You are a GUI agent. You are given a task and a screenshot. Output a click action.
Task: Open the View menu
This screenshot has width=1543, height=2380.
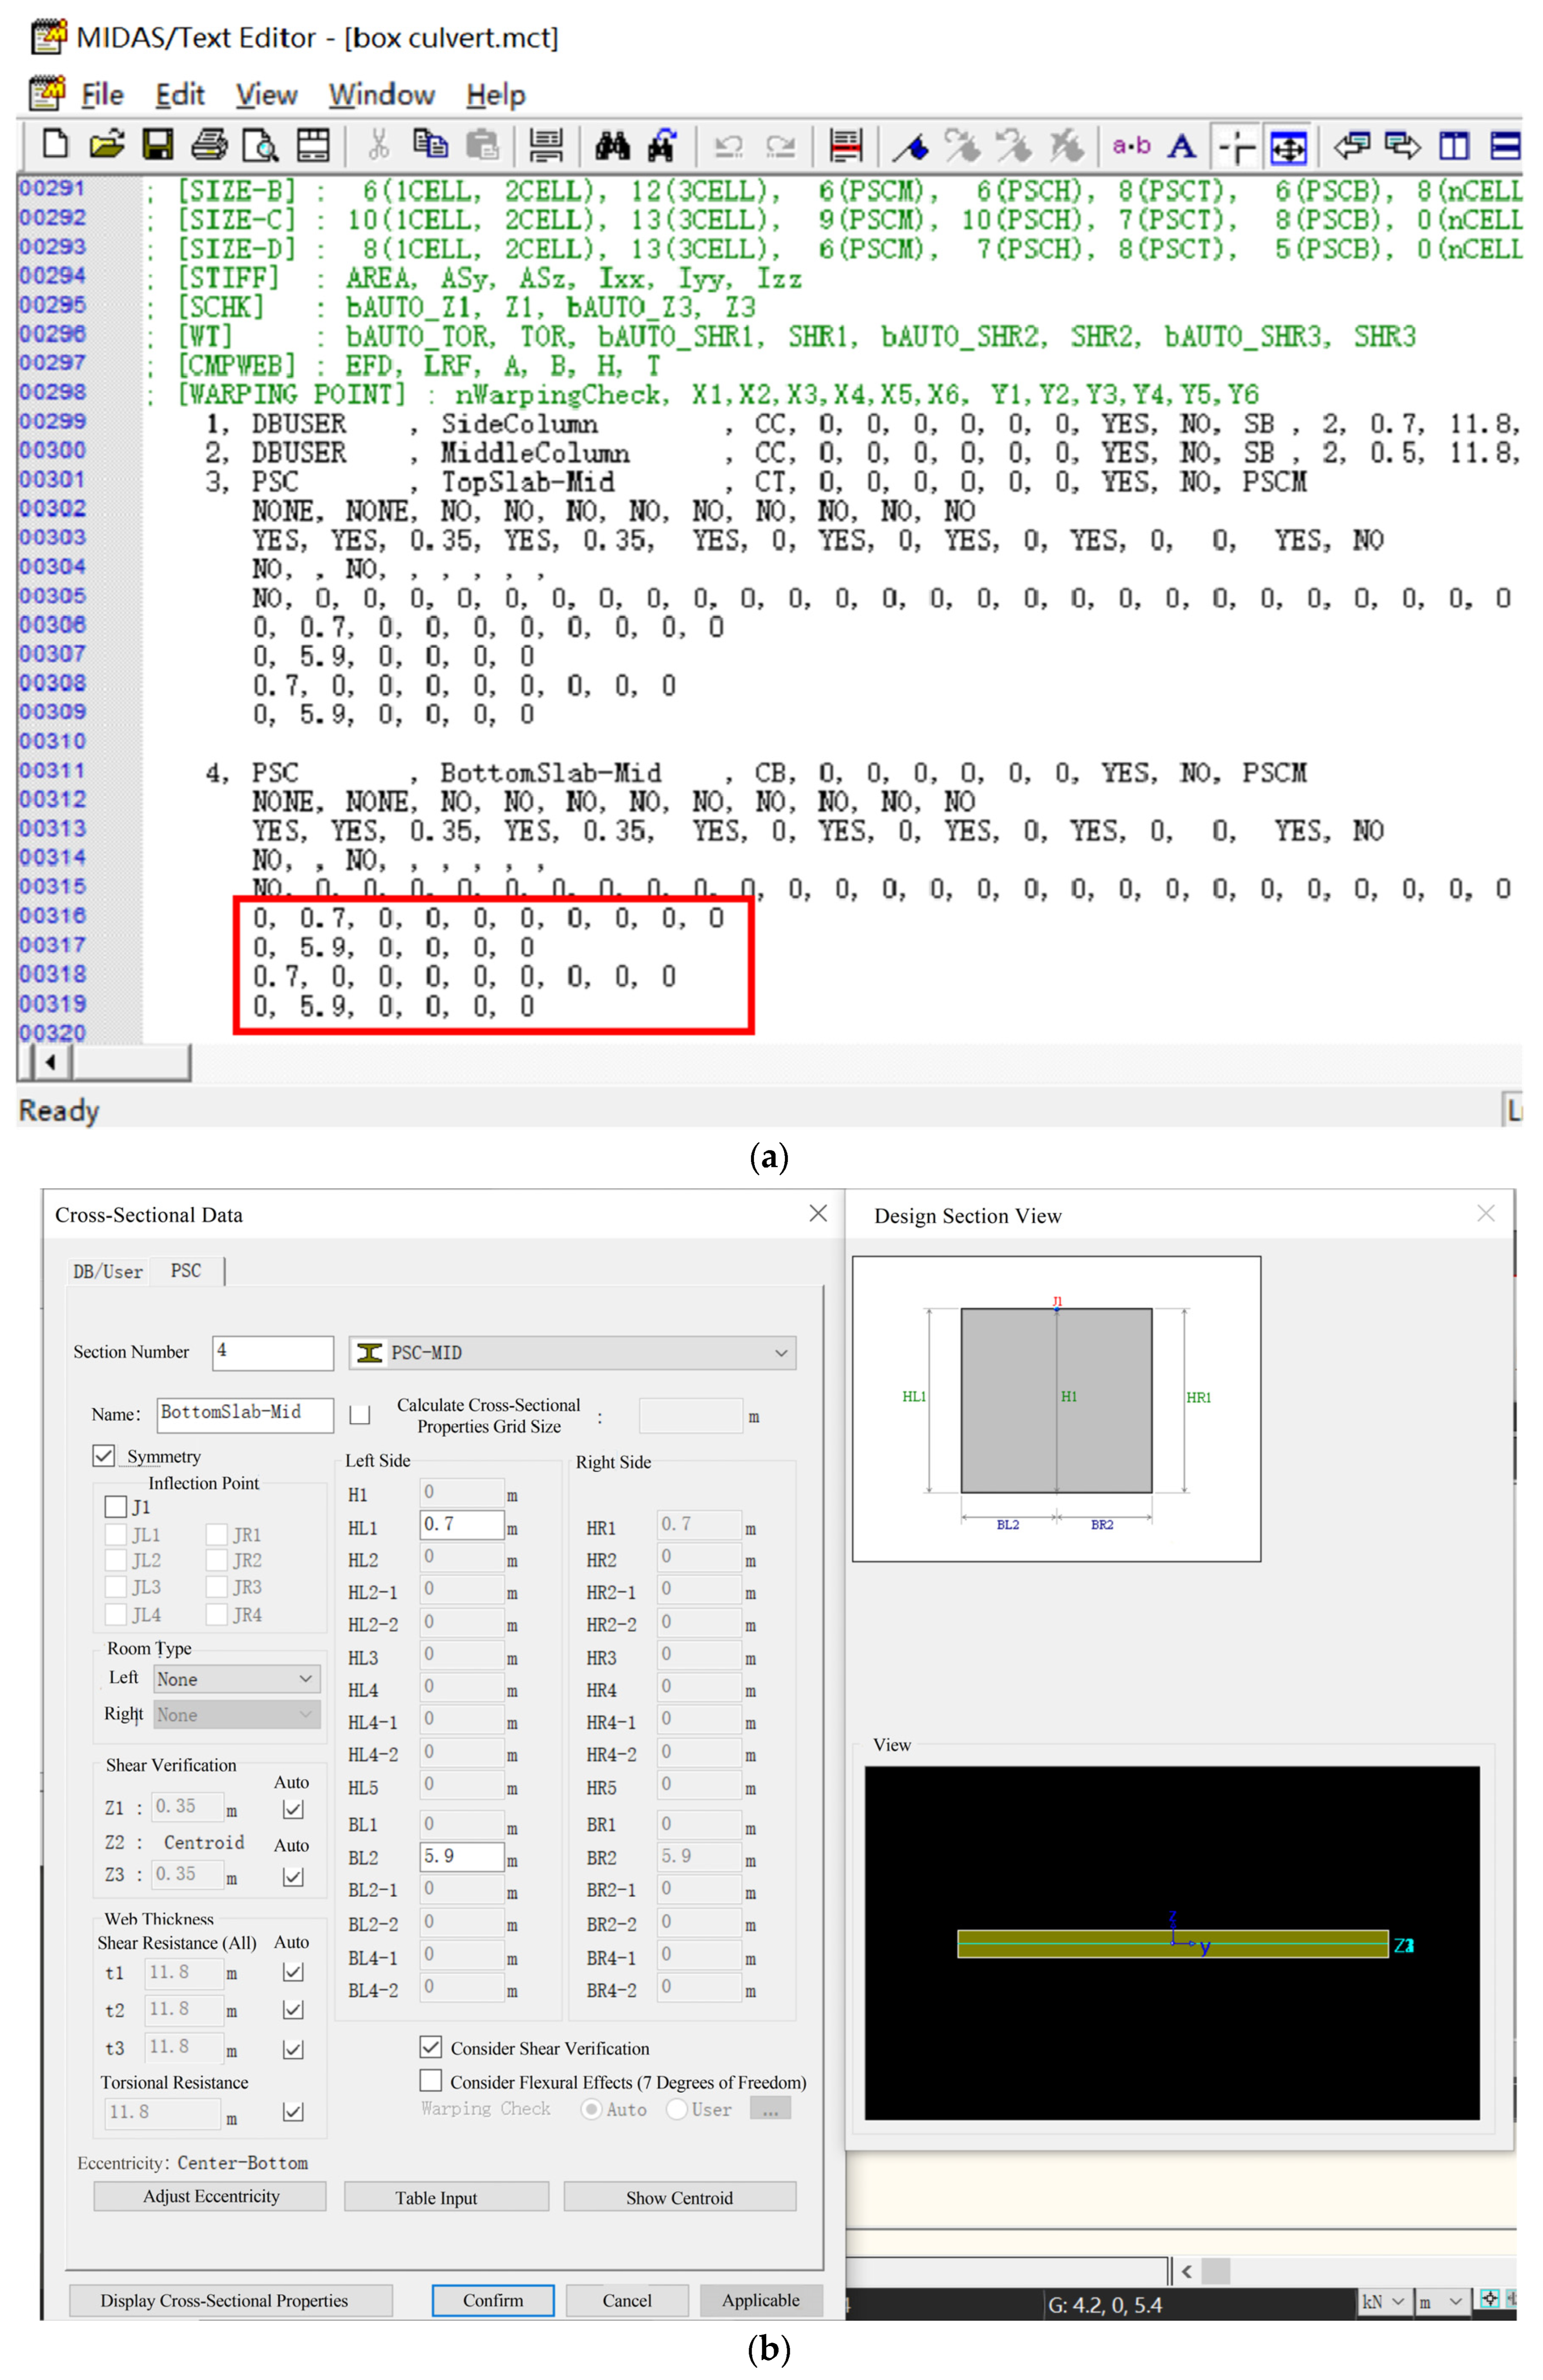tap(266, 94)
